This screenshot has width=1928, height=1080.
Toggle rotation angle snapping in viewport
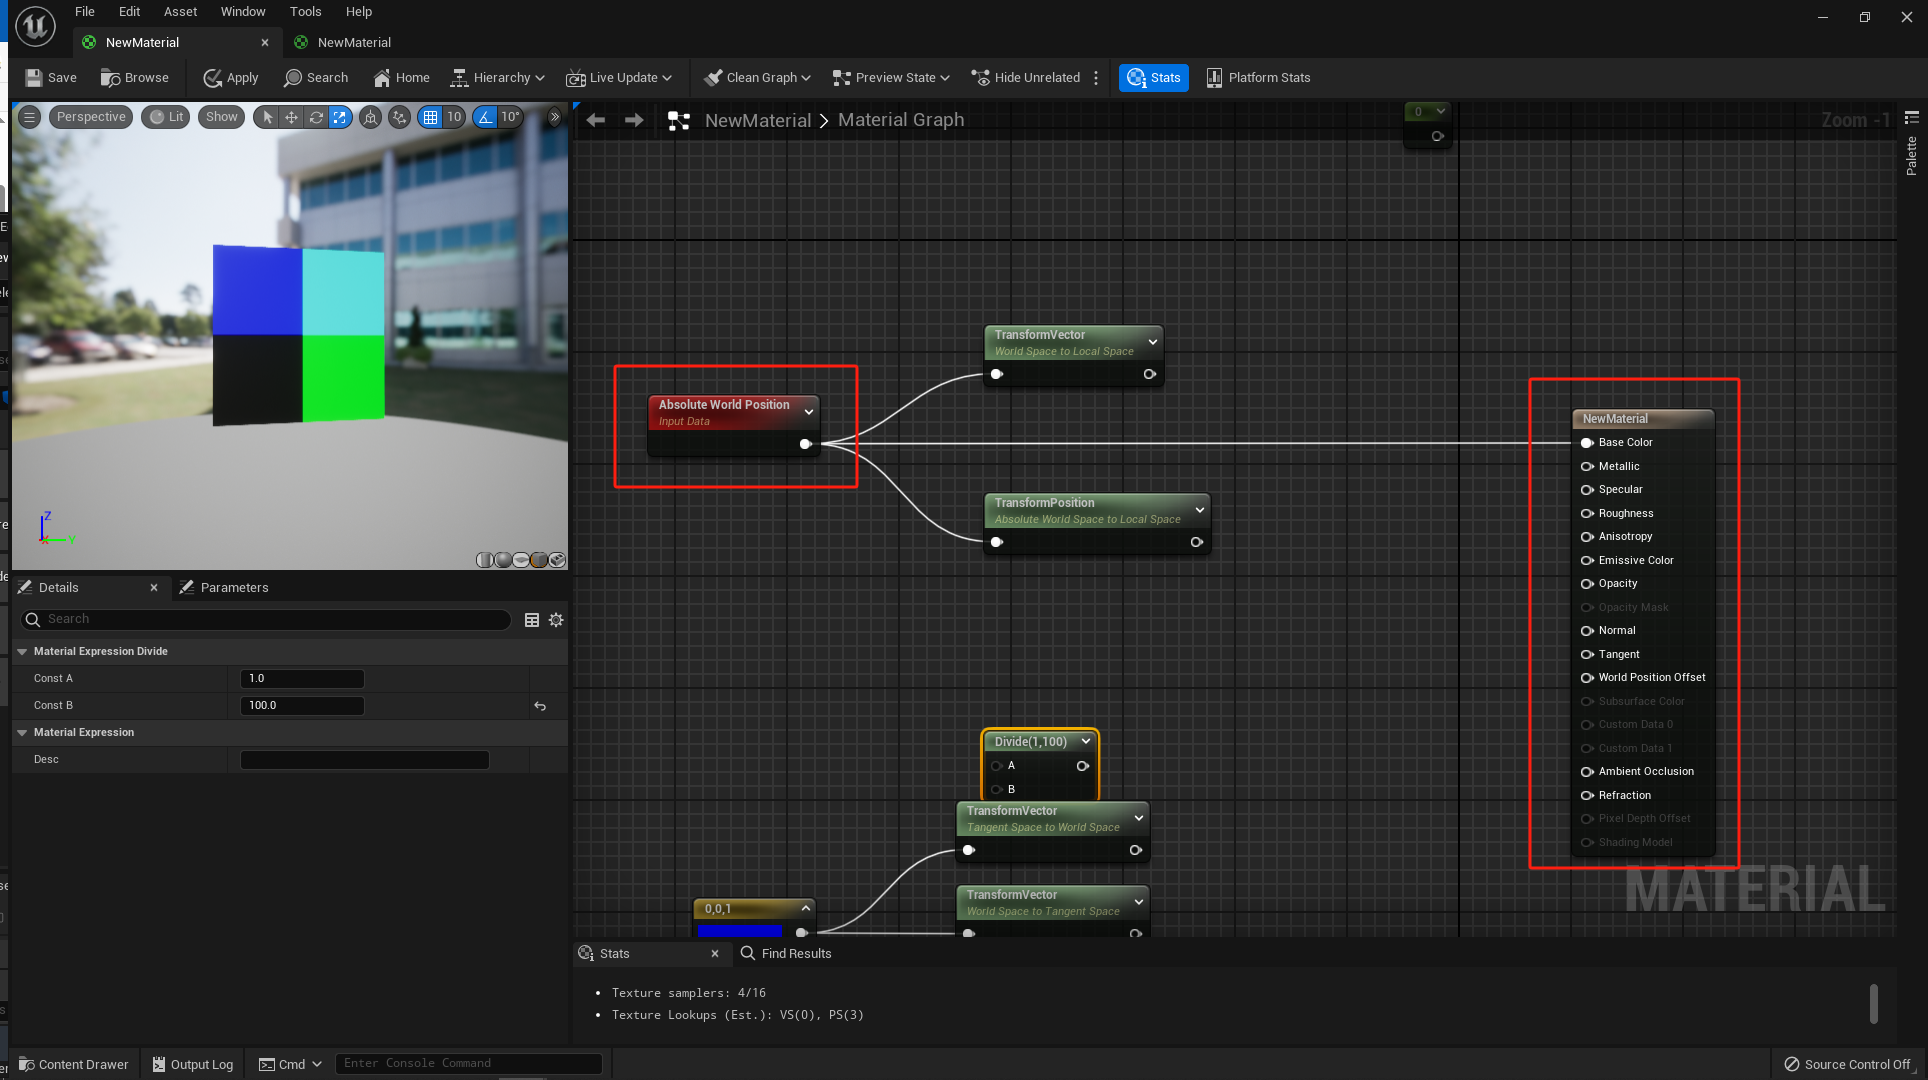(485, 117)
